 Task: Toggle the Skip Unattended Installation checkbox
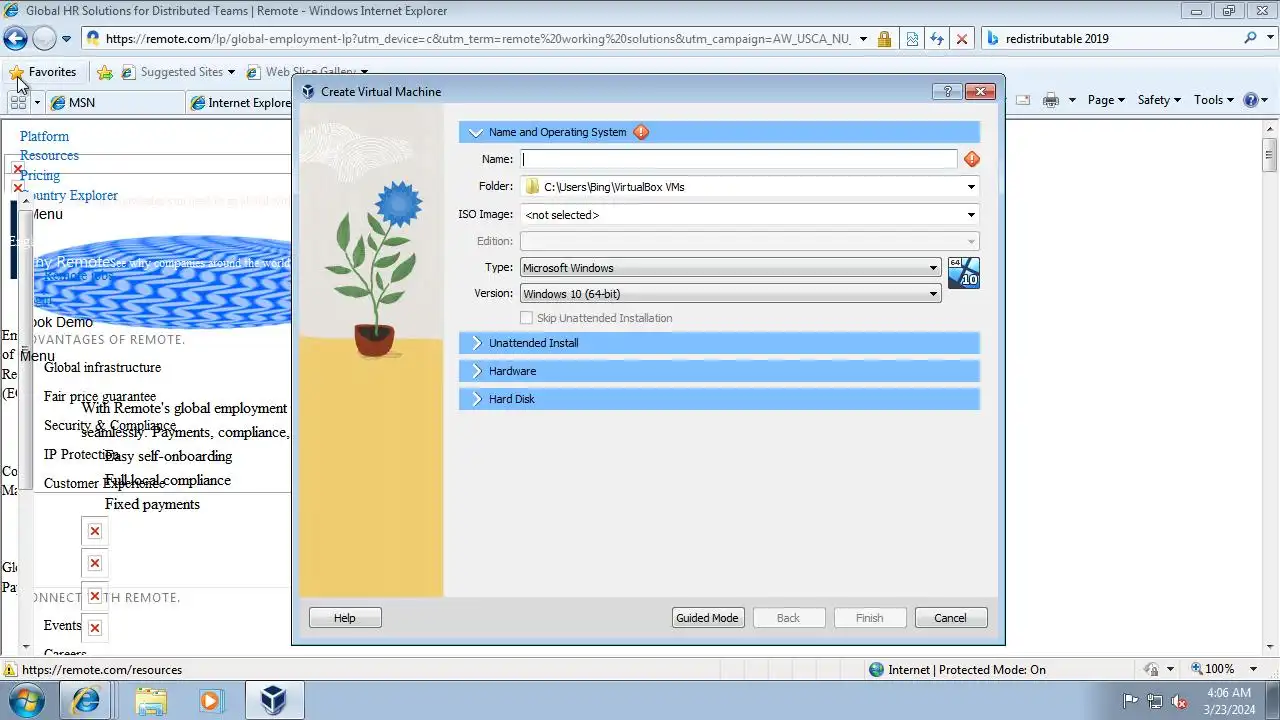point(527,318)
